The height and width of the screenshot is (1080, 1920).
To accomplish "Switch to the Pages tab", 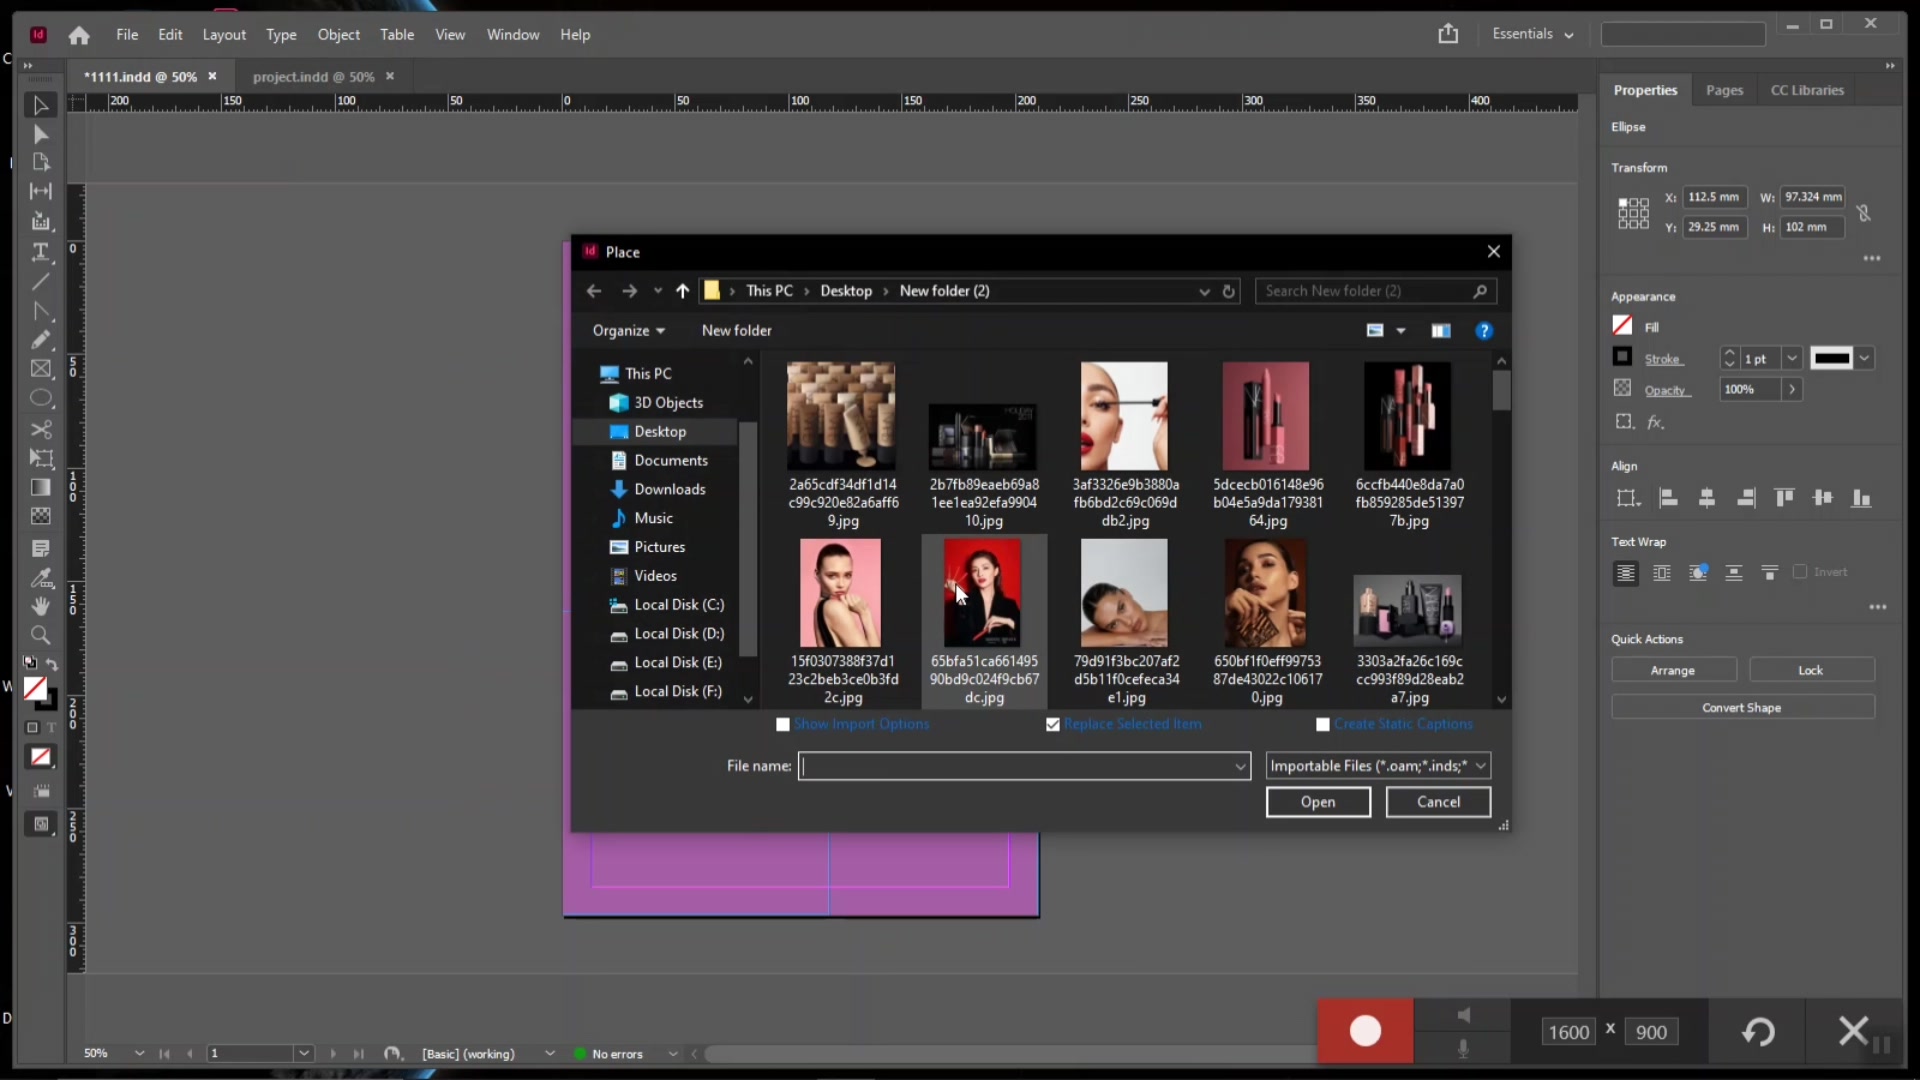I will [x=1724, y=90].
